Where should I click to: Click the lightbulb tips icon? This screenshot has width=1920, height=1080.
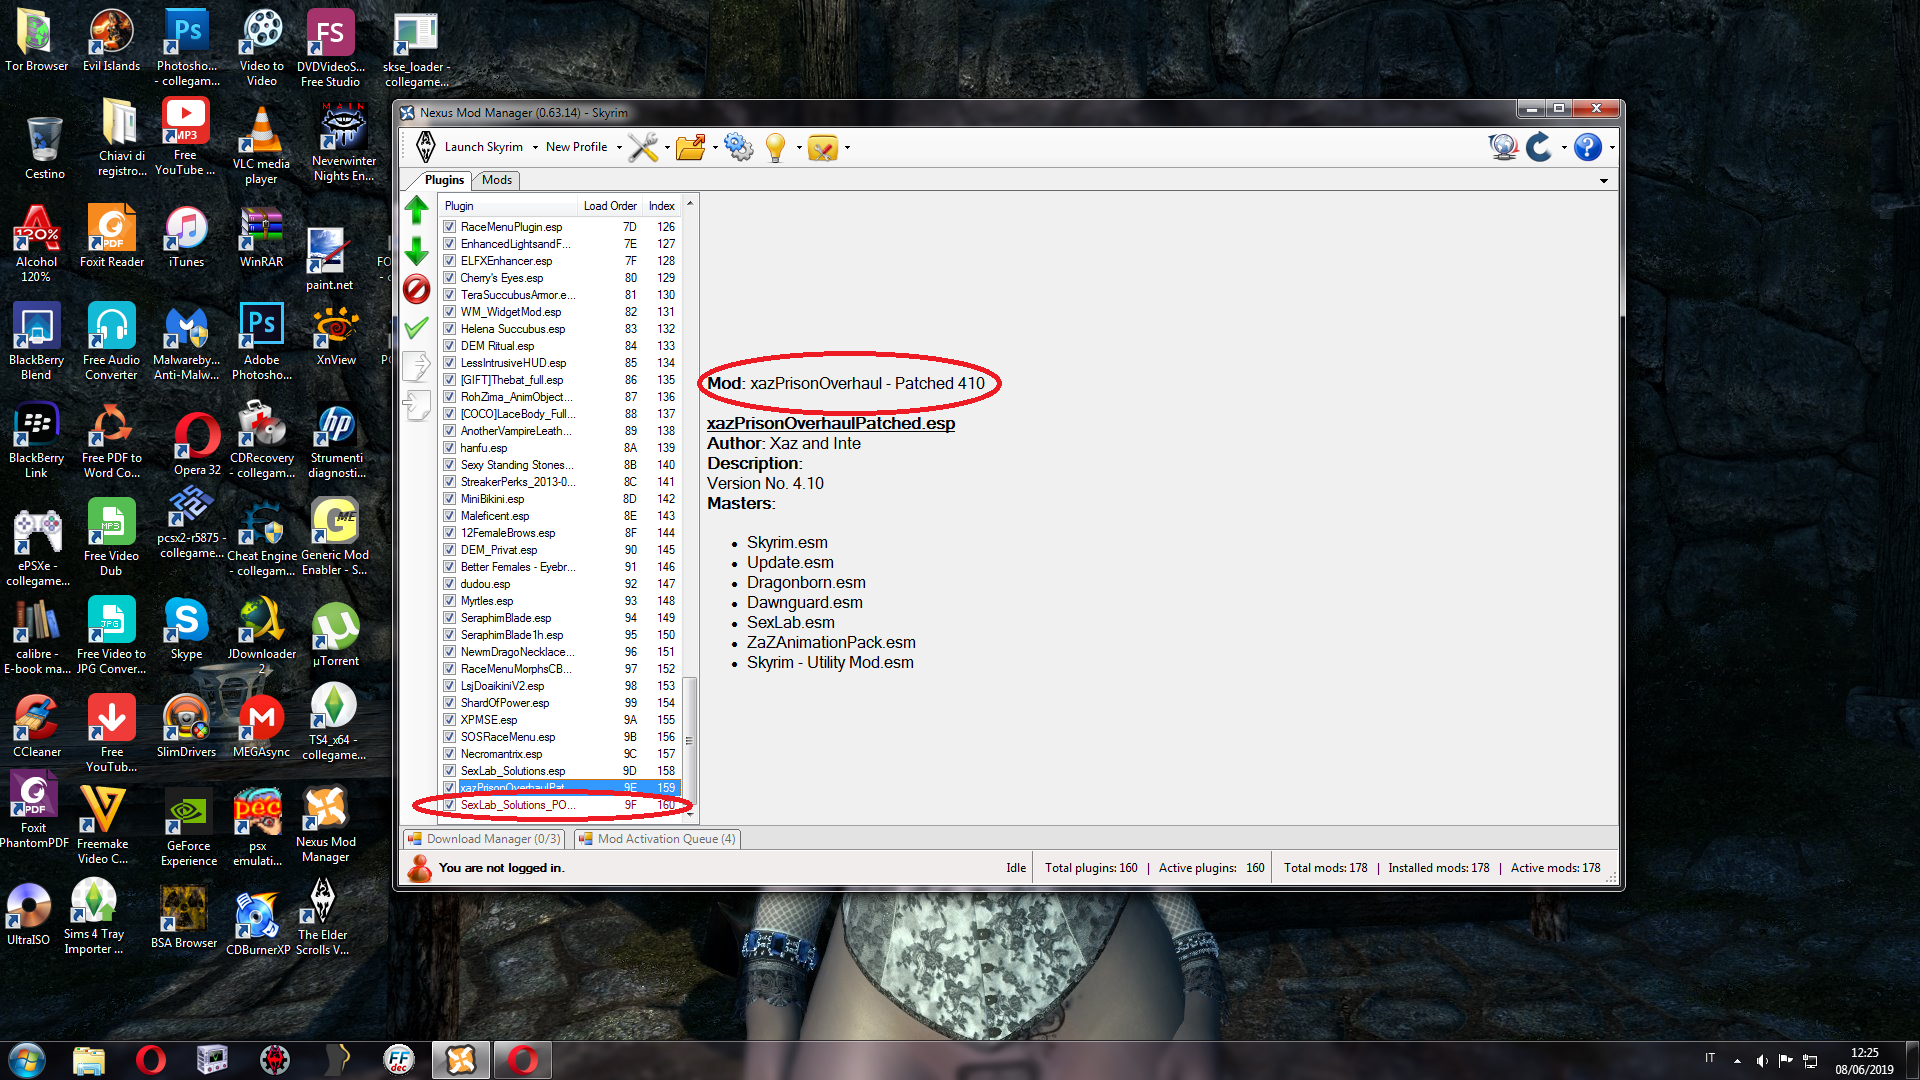[x=776, y=147]
